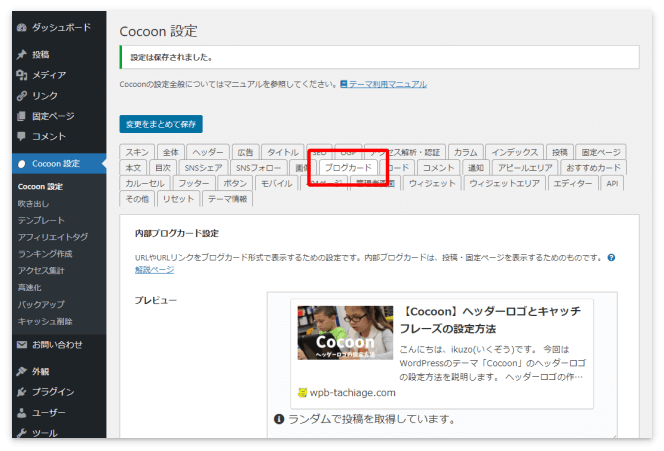Open テンプレート submenu item

coord(41,220)
